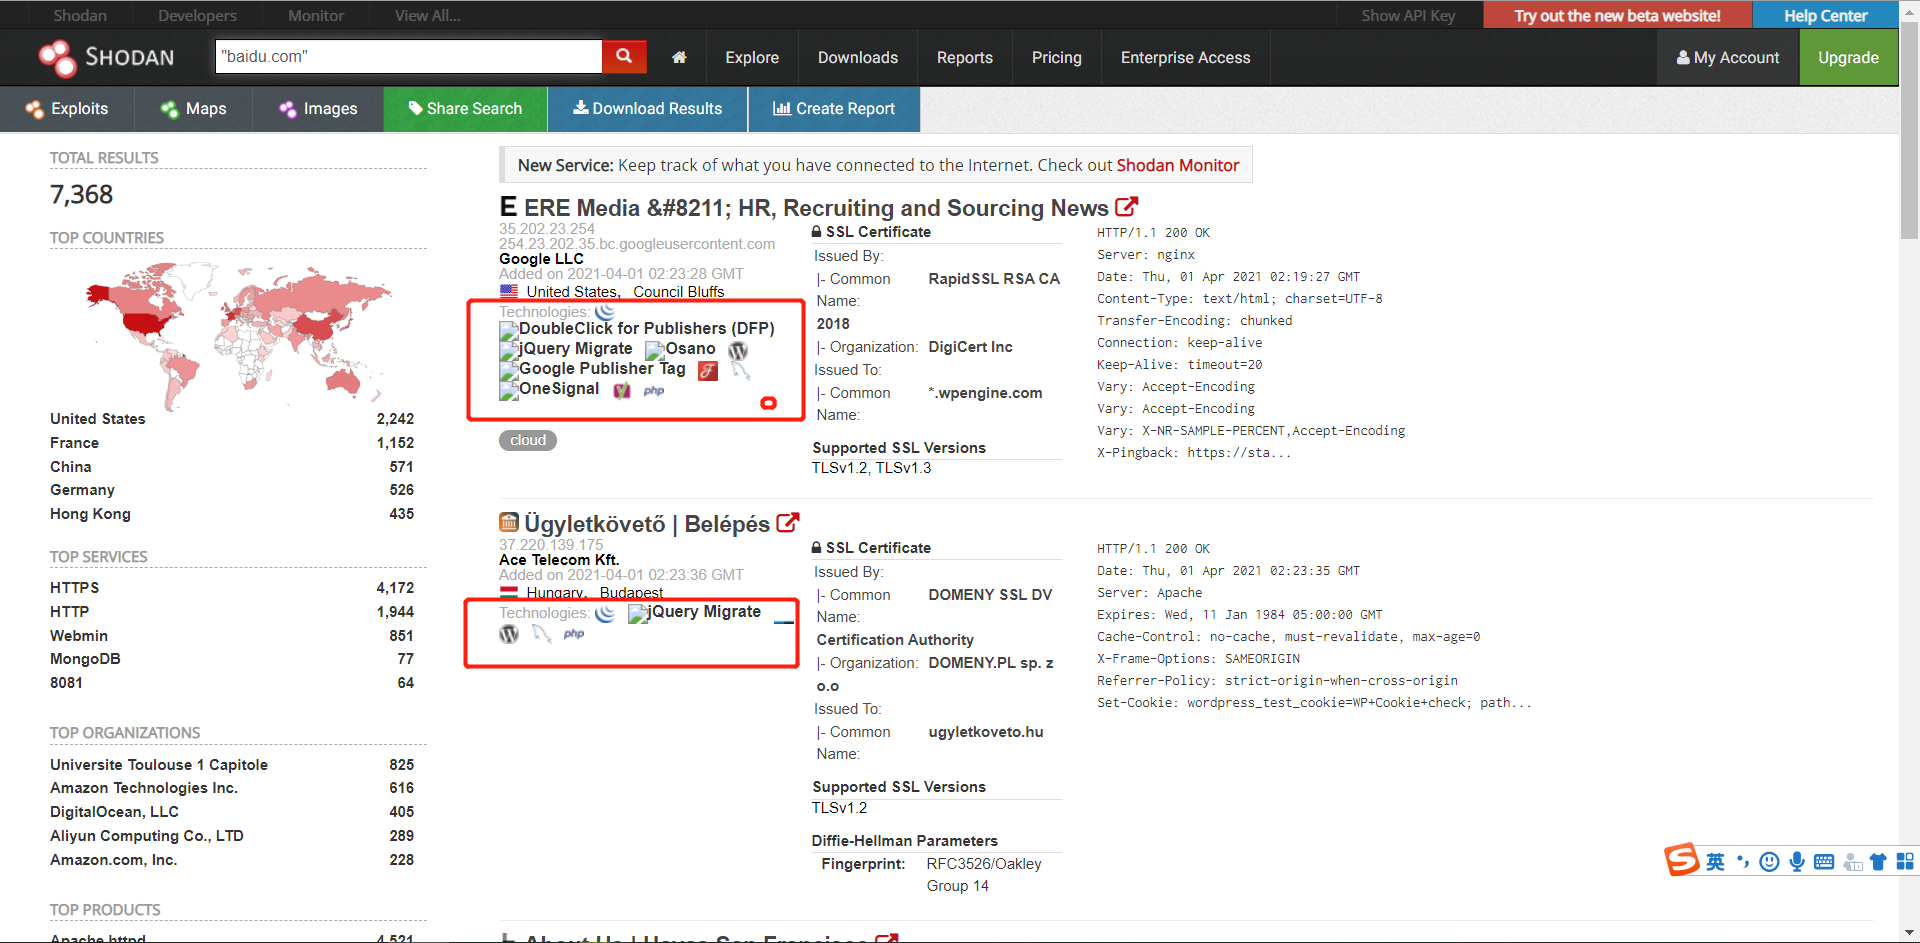Click Show API Key
The image size is (1920, 943).
coord(1408,15)
